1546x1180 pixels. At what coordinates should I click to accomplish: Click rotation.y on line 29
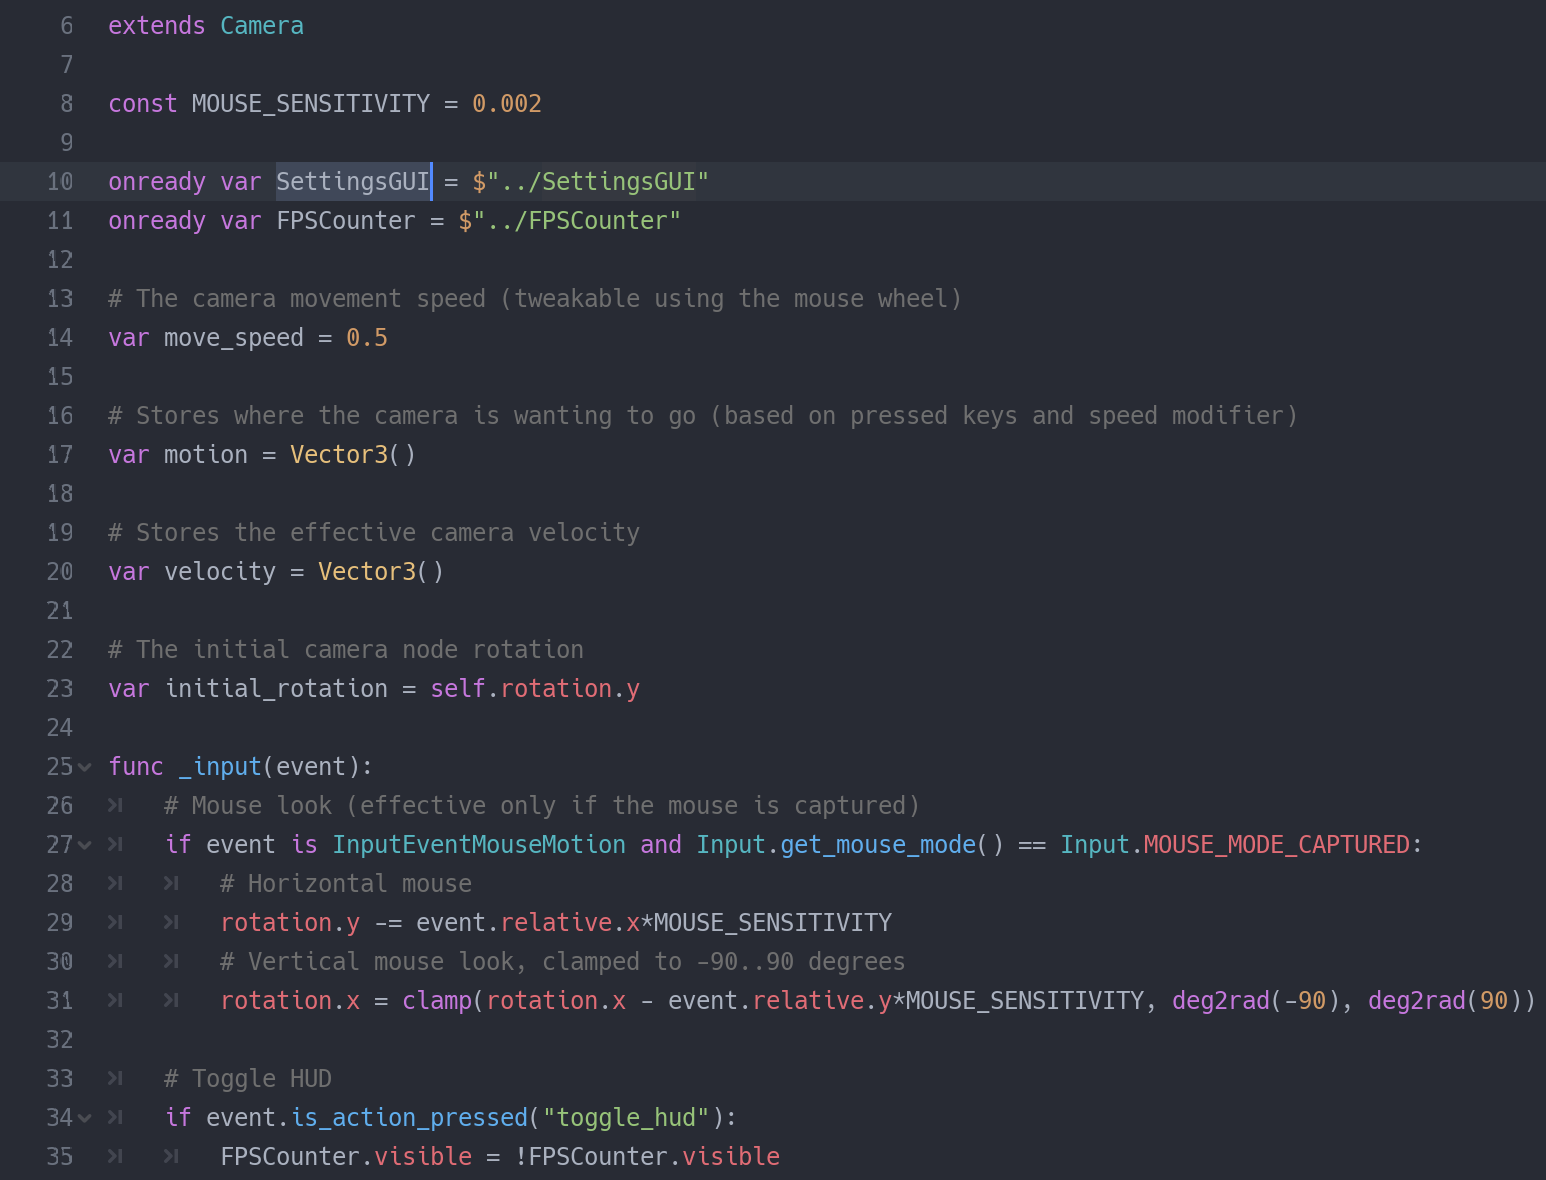coord(290,923)
